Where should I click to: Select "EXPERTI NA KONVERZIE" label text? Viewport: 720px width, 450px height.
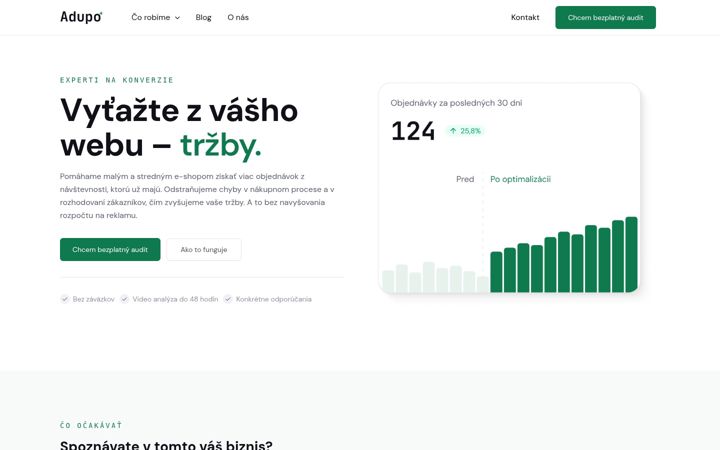coord(117,80)
